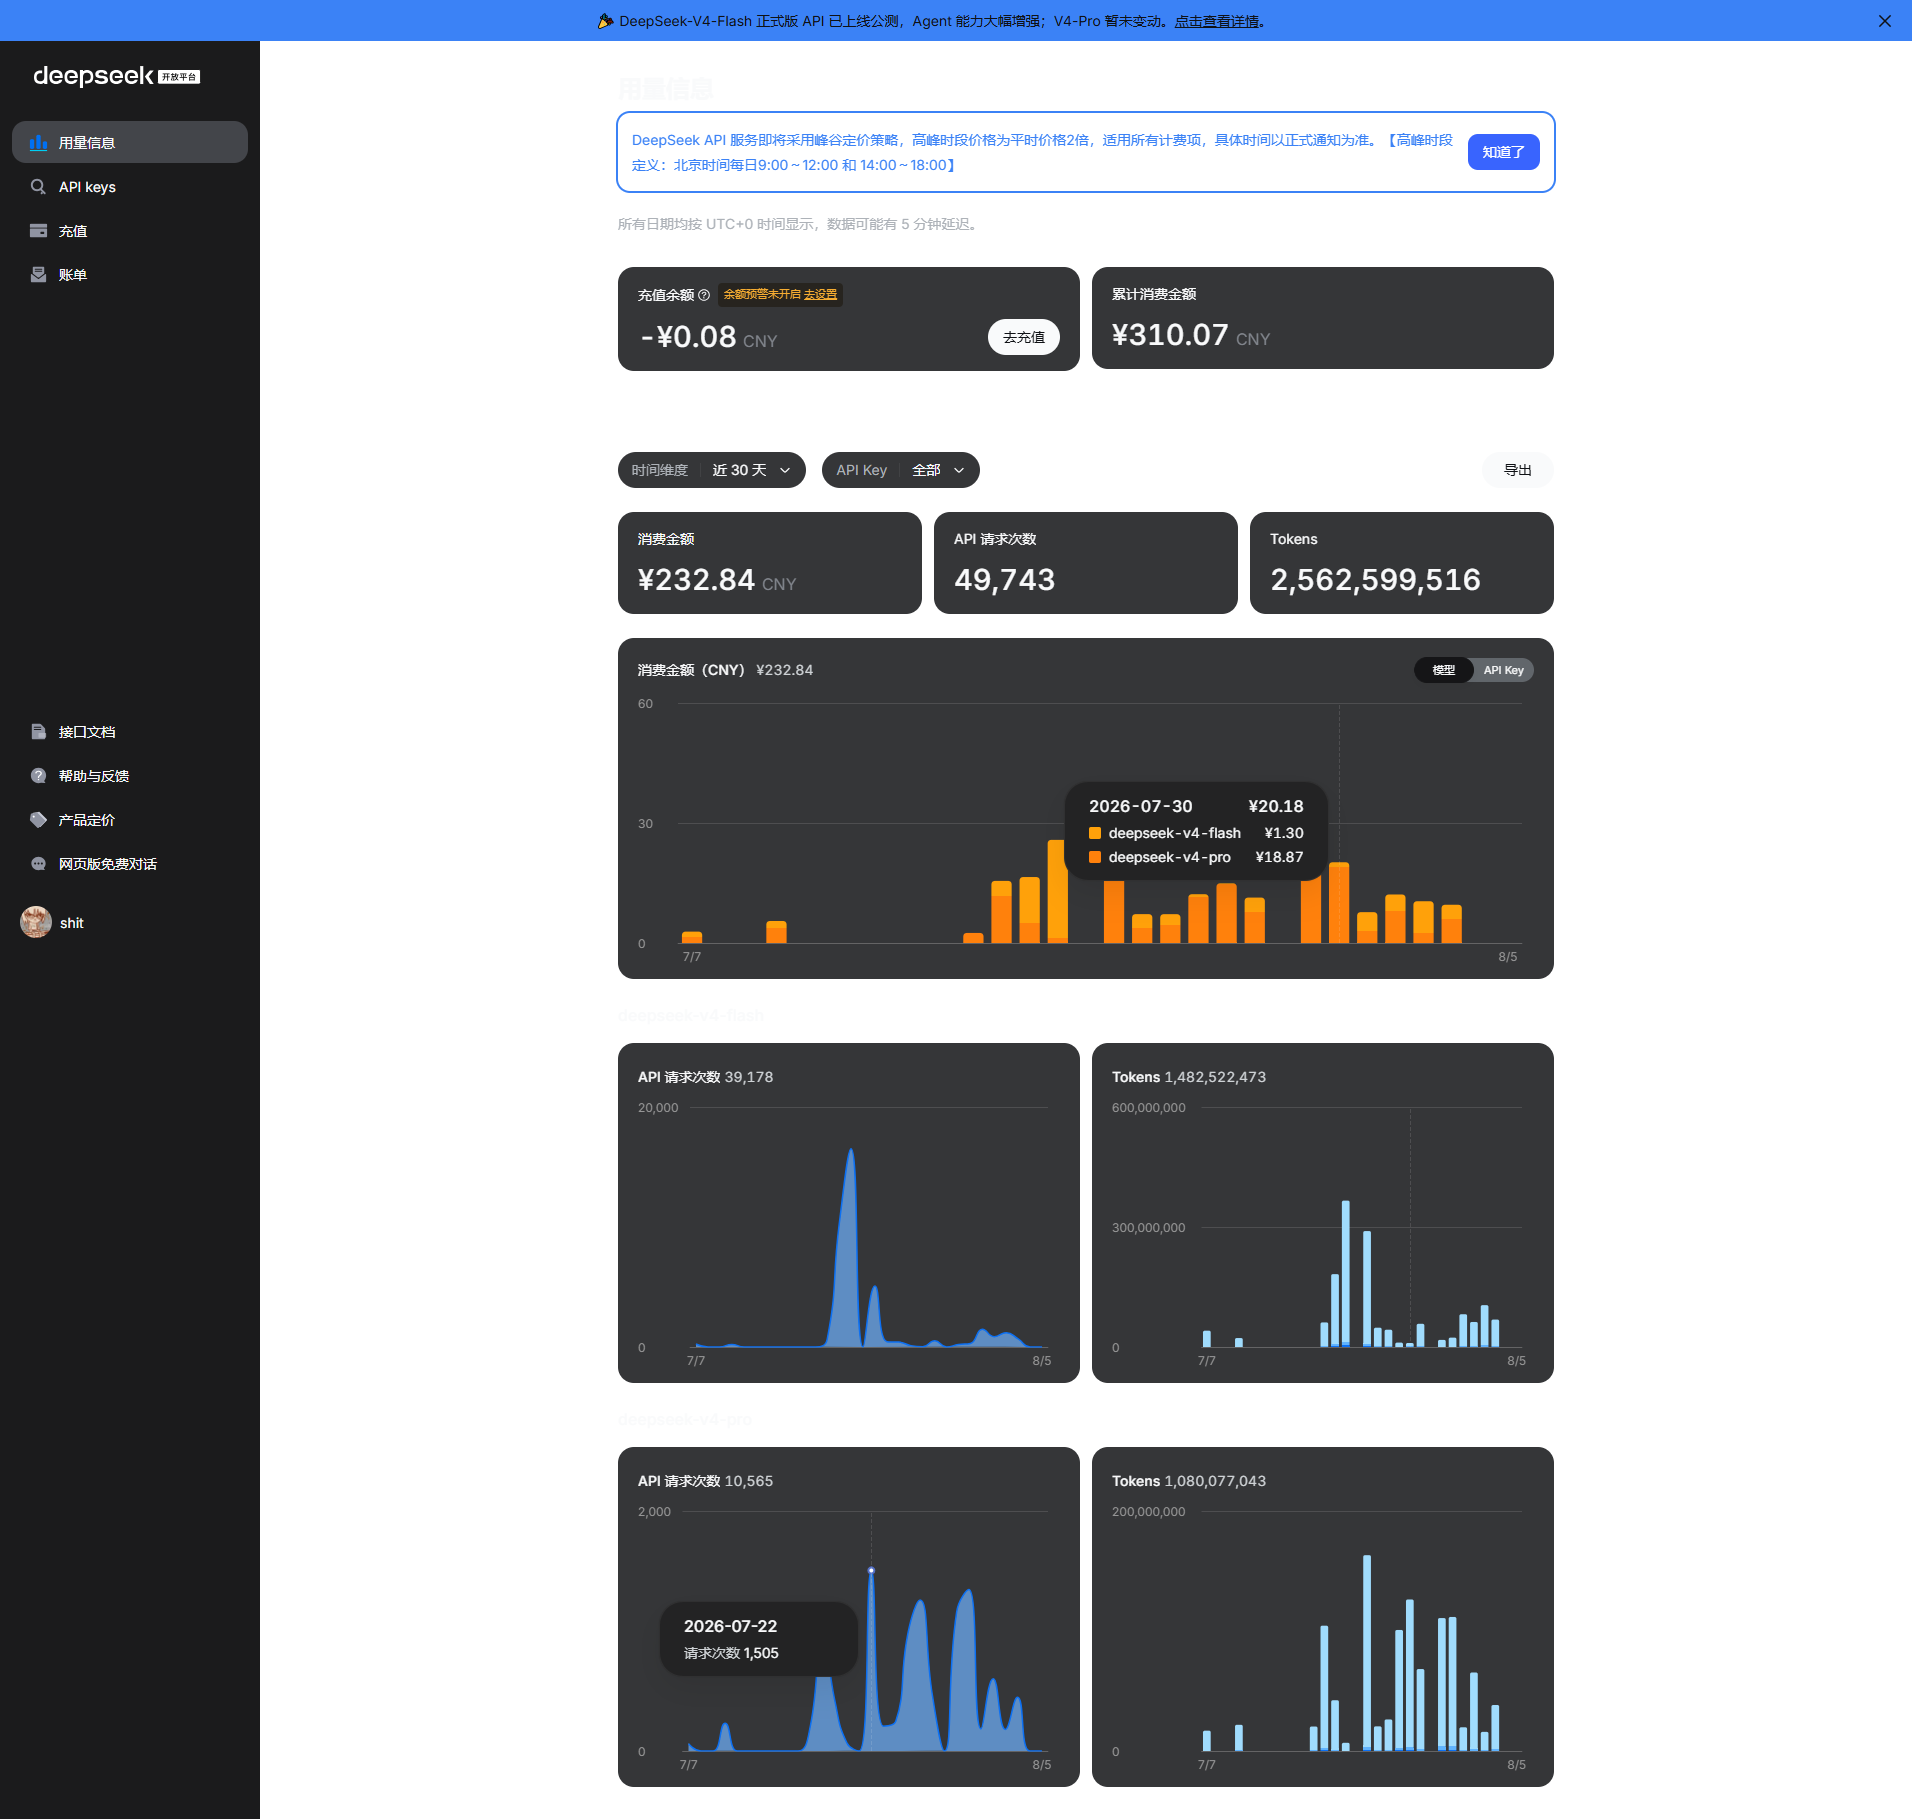Click the 接口文档 document icon
The image size is (1912, 1819).
[38, 732]
